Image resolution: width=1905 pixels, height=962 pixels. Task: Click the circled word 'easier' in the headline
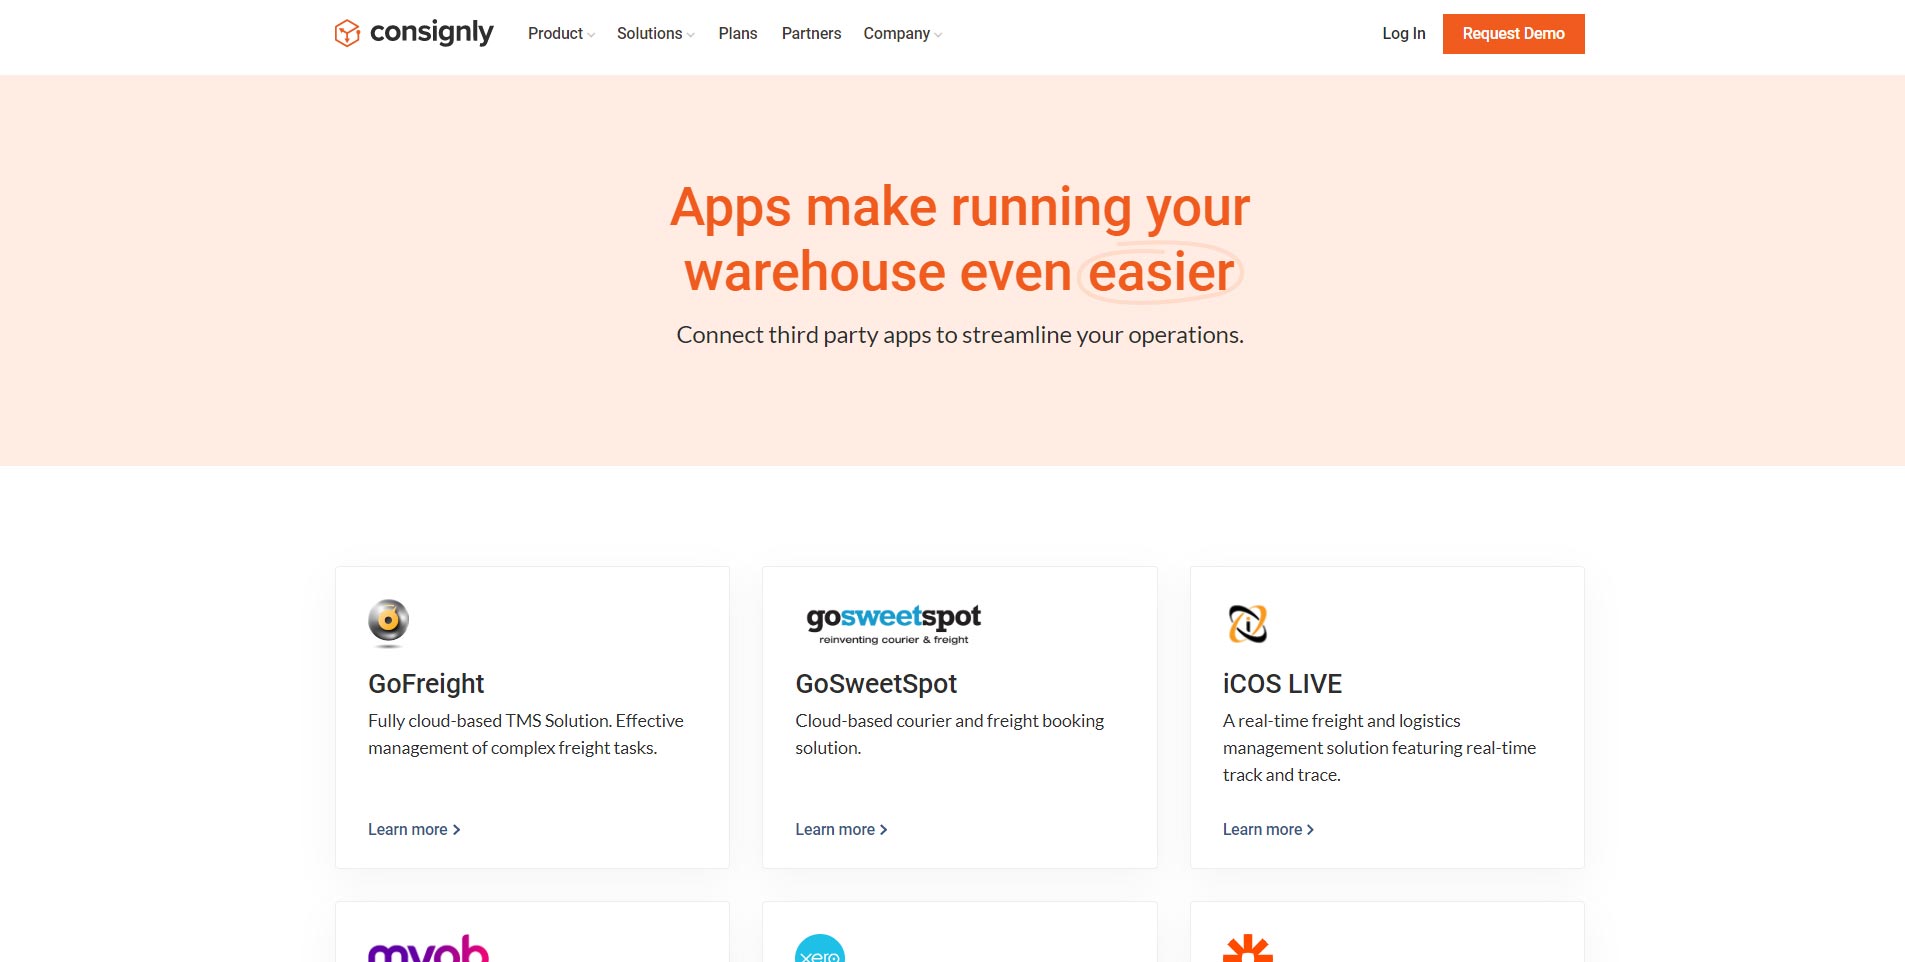click(1160, 272)
